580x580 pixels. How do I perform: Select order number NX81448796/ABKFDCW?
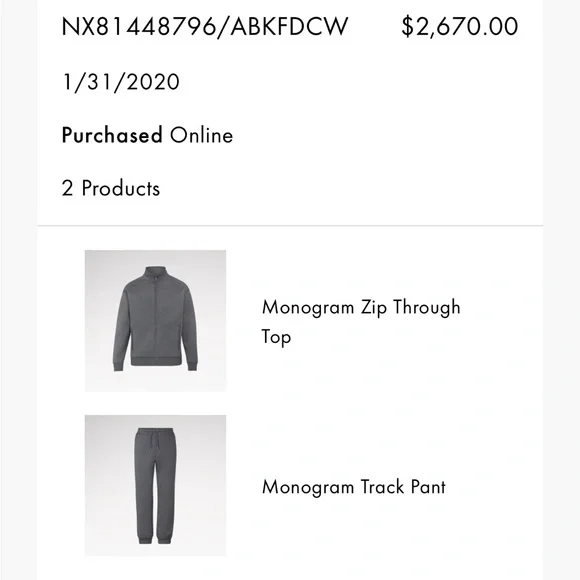205,27
